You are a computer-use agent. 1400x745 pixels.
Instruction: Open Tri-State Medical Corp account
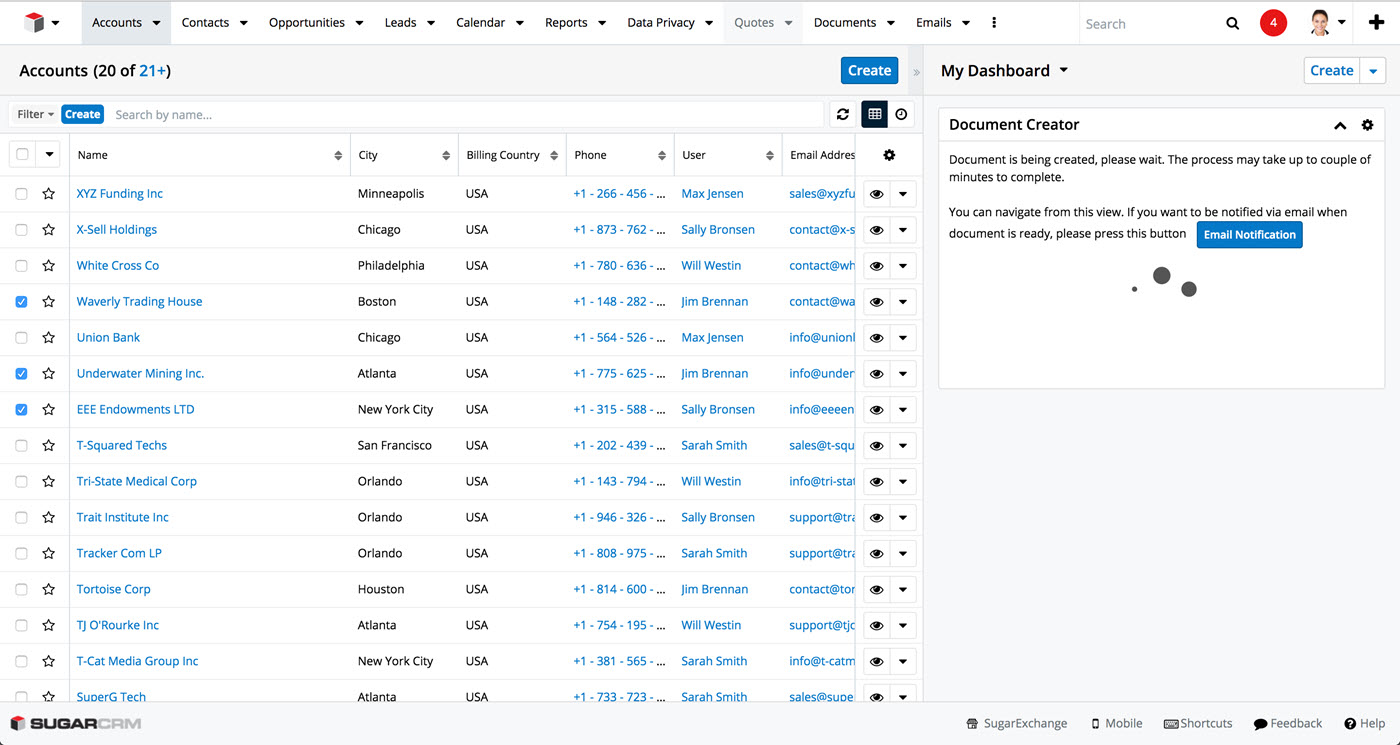(137, 482)
